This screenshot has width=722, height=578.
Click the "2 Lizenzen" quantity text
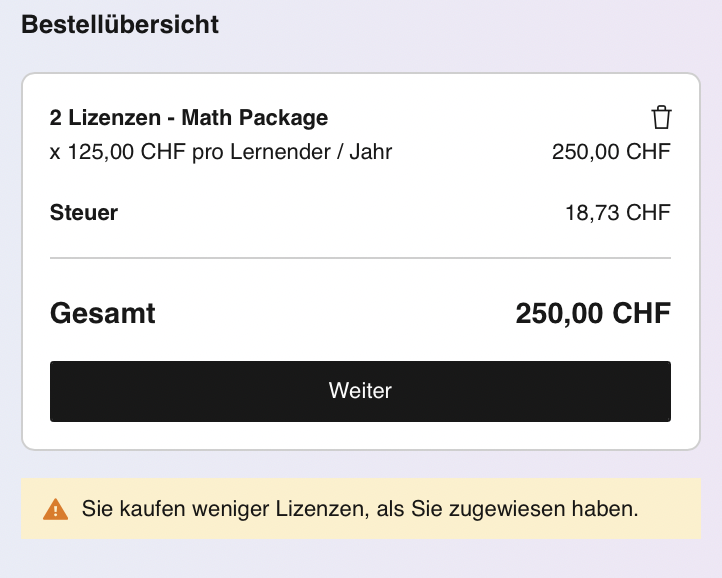[105, 118]
